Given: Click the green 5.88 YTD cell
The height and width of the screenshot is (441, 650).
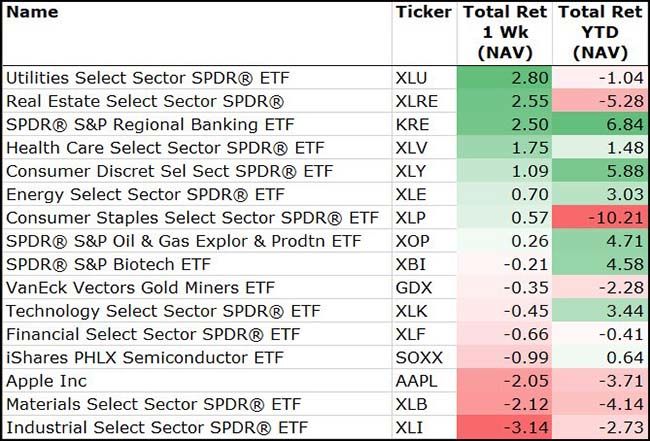Looking at the screenshot, I should click(x=600, y=170).
